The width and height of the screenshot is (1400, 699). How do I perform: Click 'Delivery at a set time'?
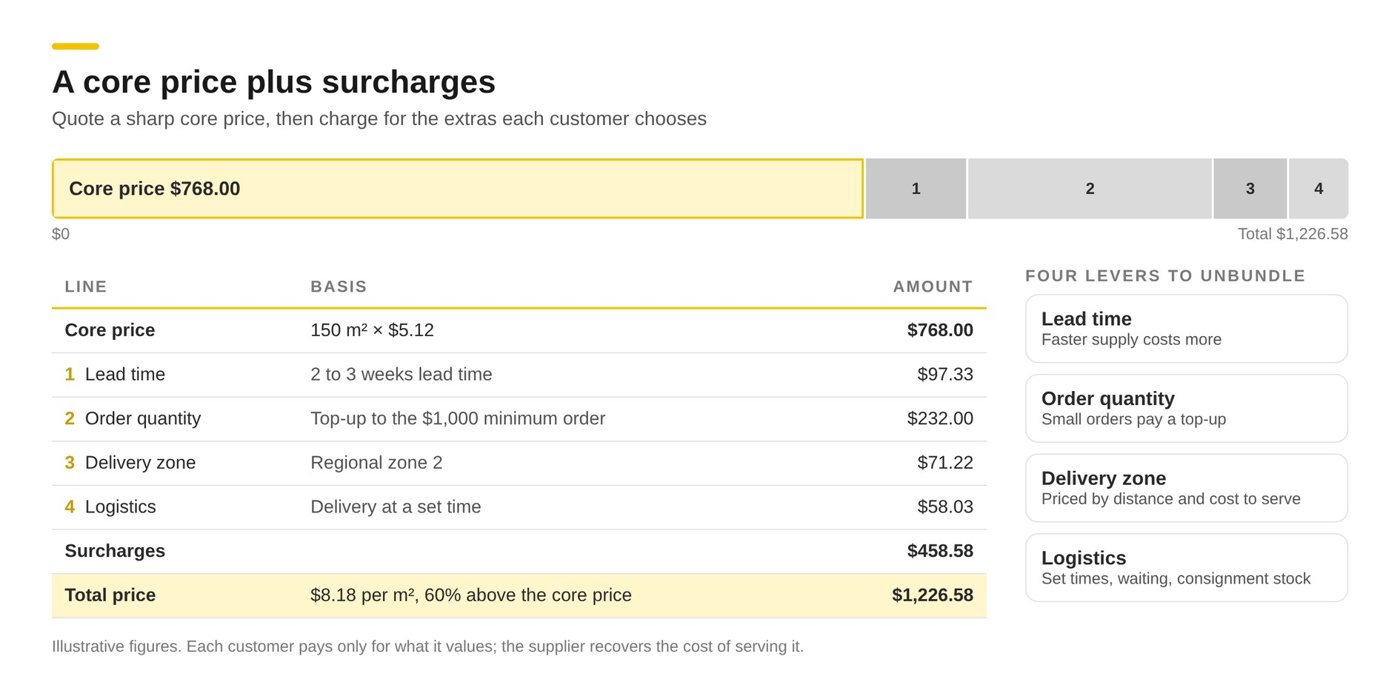[x=396, y=506]
